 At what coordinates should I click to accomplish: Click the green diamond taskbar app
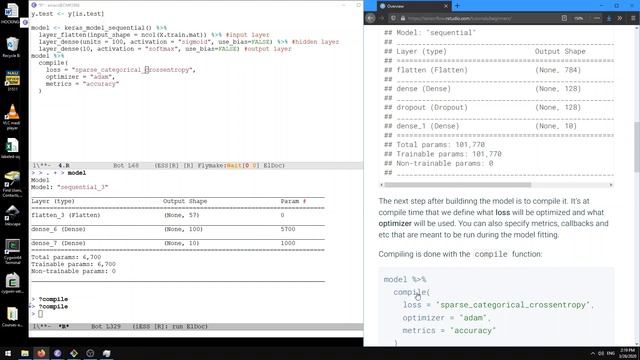[74, 353]
